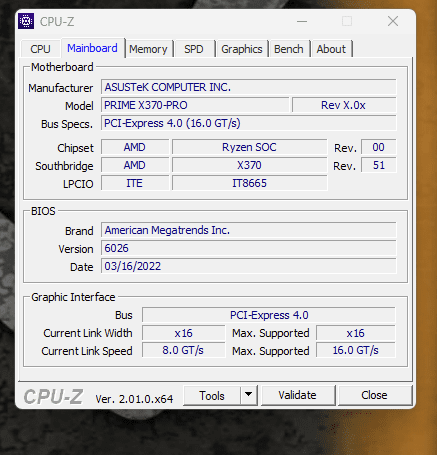Select BIOS brand American Megatrends Inc.
This screenshot has height=455, width=437.
pos(249,230)
